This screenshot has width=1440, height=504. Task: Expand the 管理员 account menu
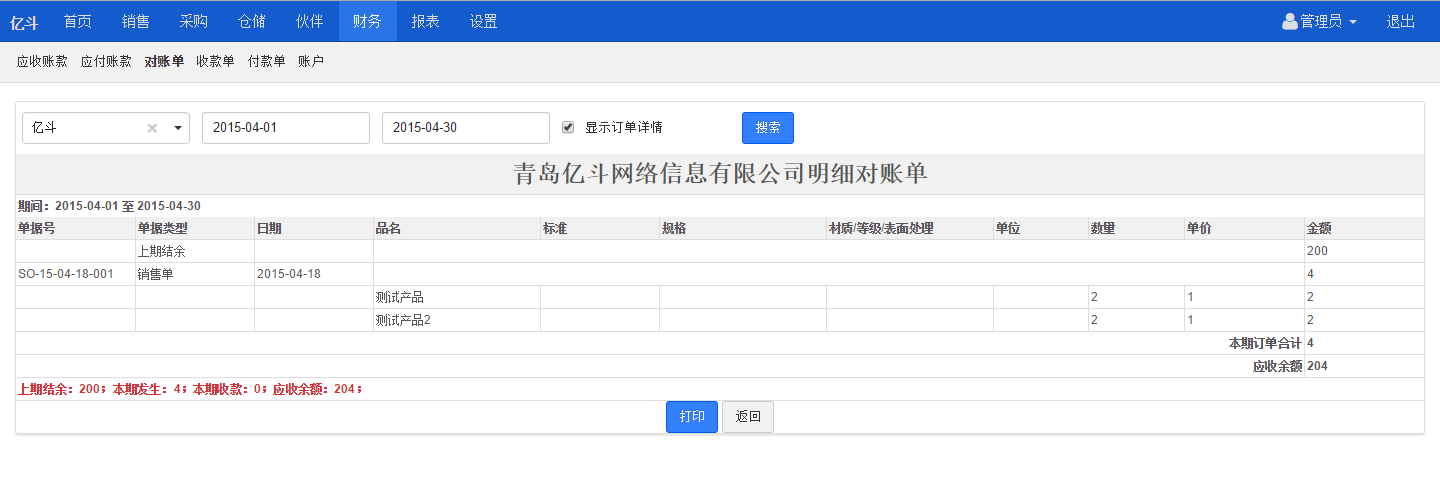[x=1320, y=21]
